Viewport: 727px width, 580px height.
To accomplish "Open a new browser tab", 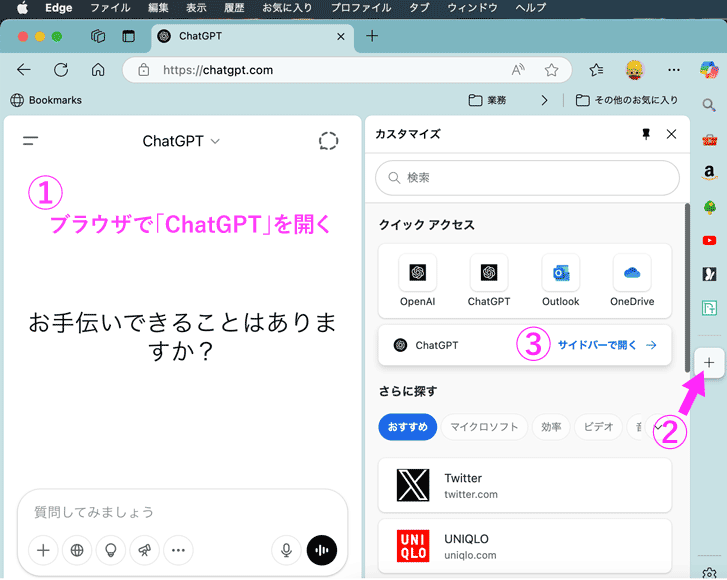I will point(372,36).
